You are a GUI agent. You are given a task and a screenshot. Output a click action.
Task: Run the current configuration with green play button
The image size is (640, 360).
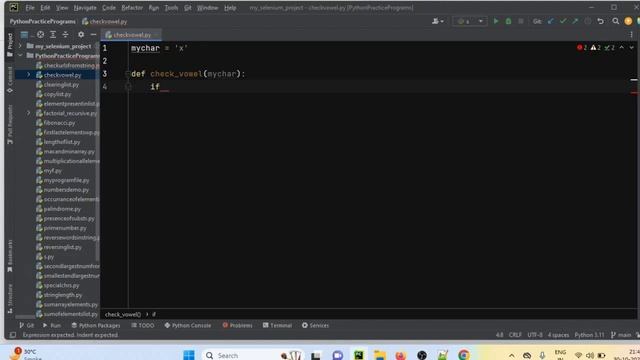[x=496, y=21]
